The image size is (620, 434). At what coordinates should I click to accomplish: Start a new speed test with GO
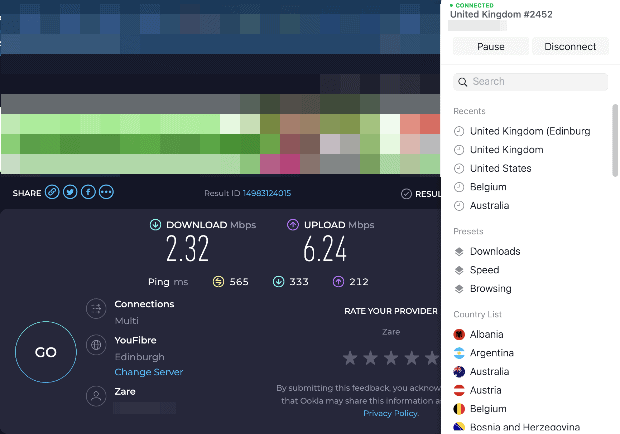point(46,352)
